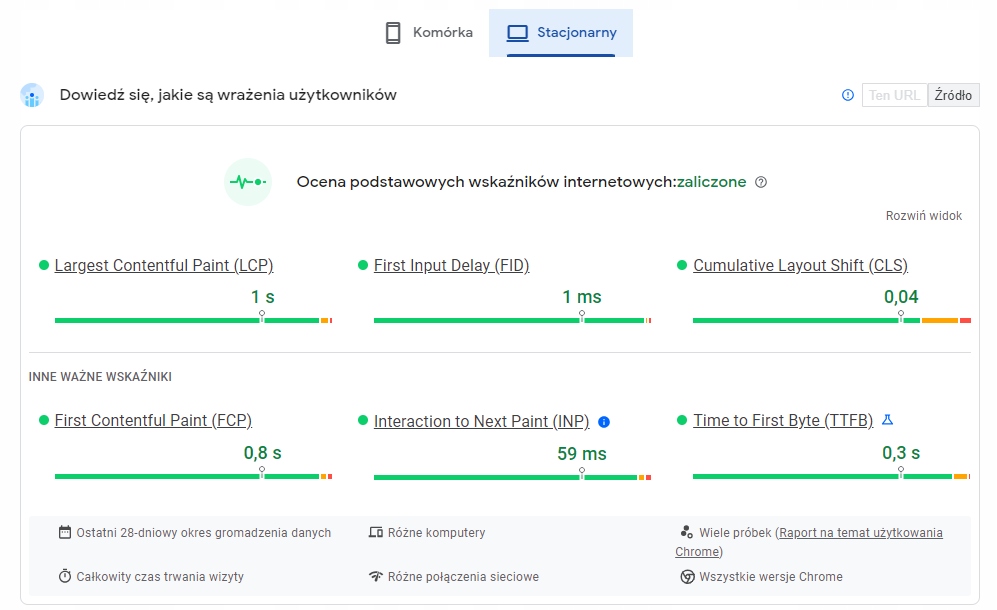The height and width of the screenshot is (610, 997).
Task: Click the blue info icon beside INP
Action: tap(604, 422)
